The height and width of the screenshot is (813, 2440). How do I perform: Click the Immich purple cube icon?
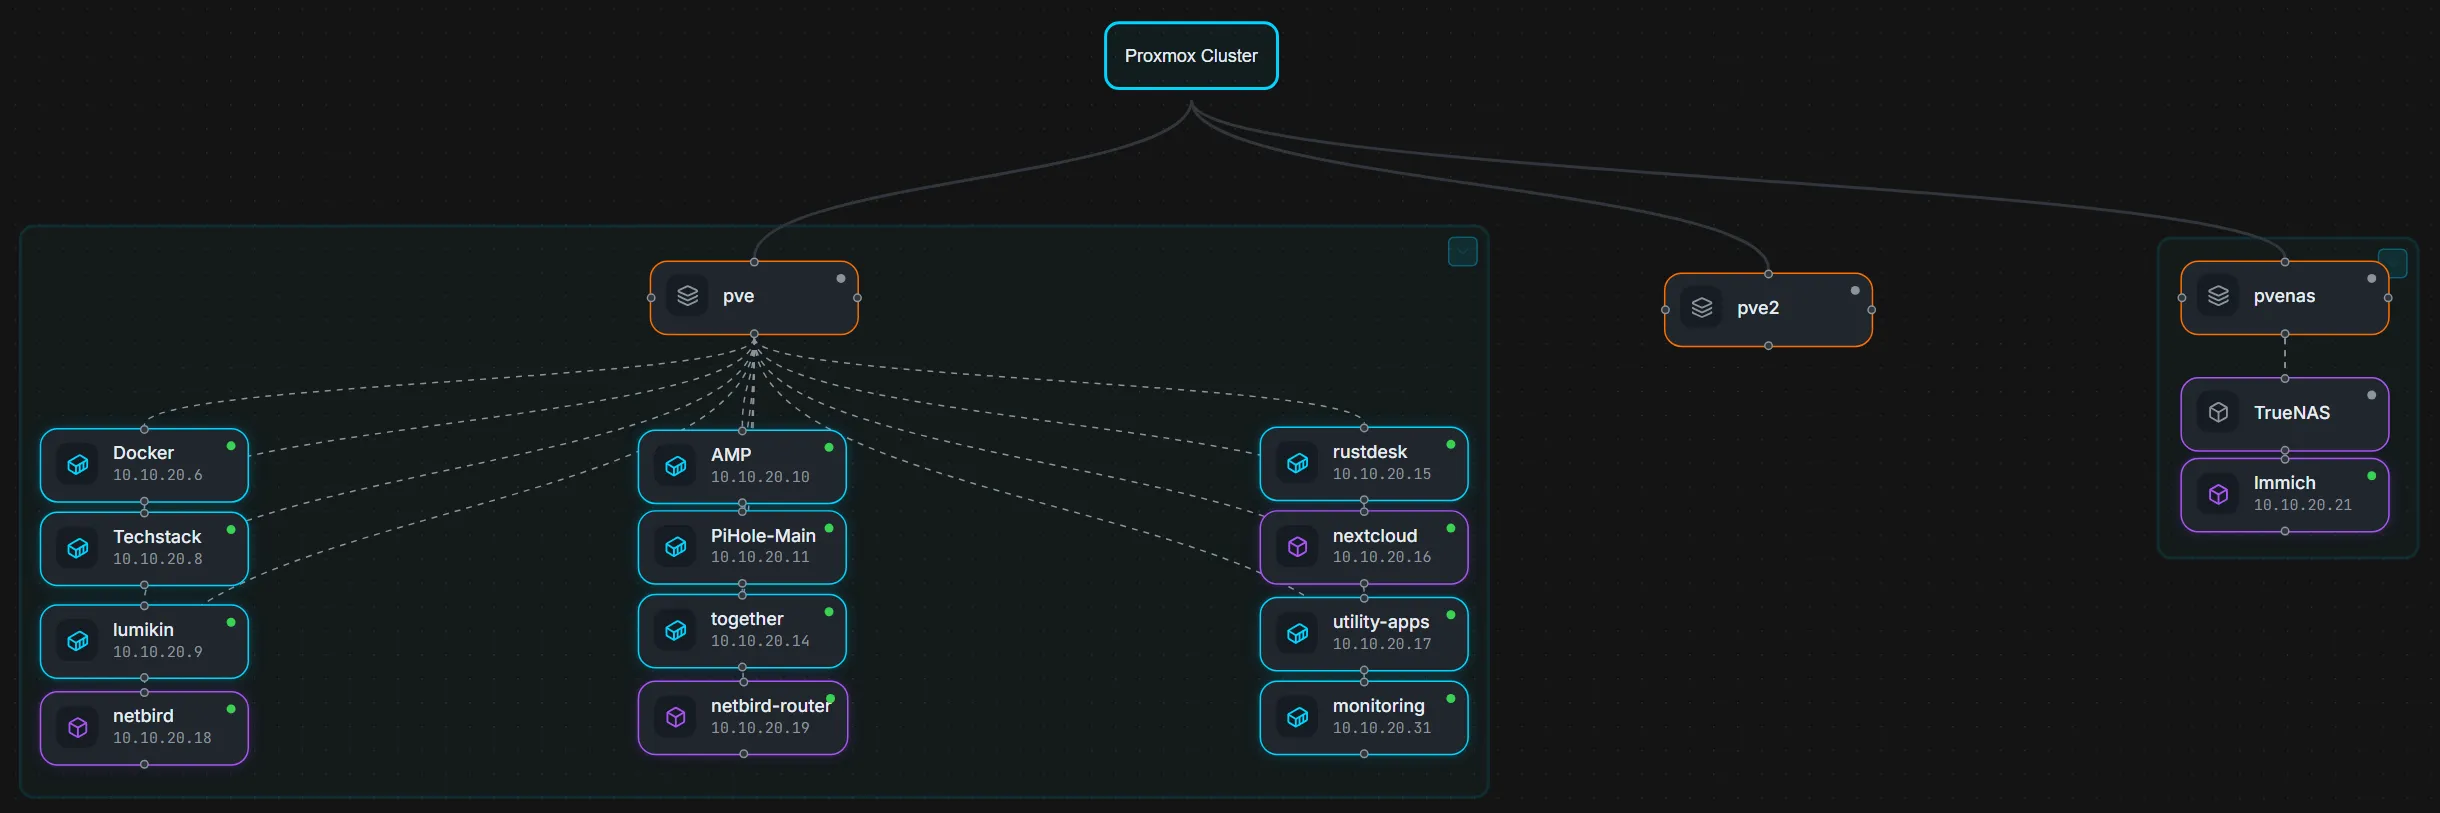[x=2218, y=494]
